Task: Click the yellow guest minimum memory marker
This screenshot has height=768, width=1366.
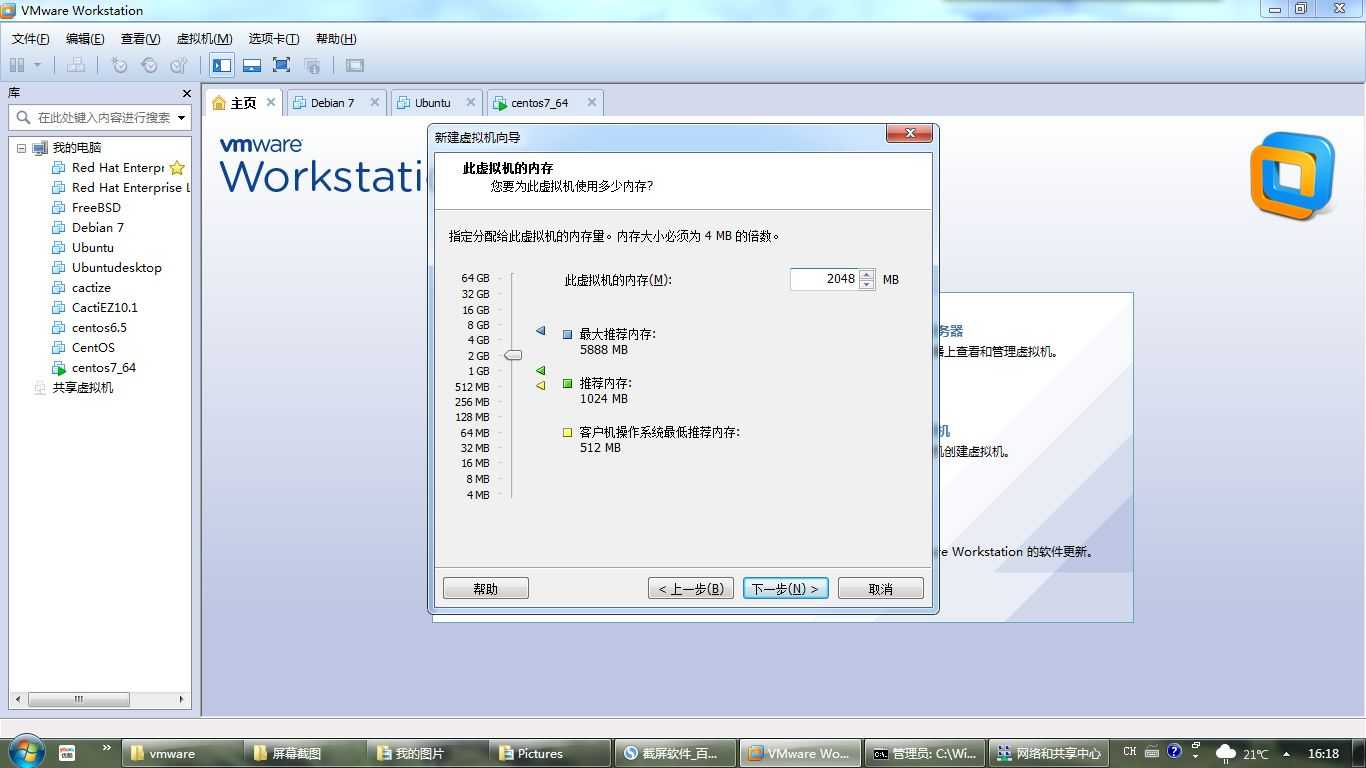Action: pyautogui.click(x=541, y=385)
